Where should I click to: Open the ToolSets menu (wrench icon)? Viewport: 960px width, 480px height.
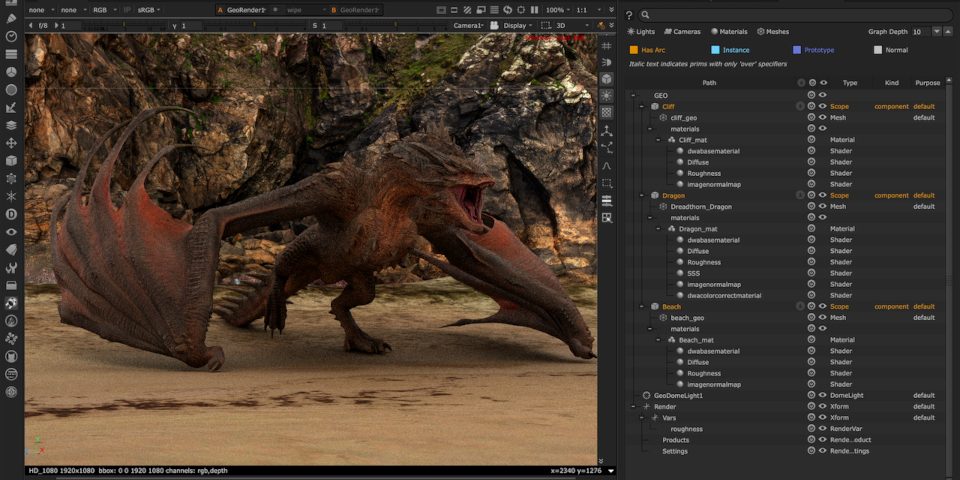11,268
